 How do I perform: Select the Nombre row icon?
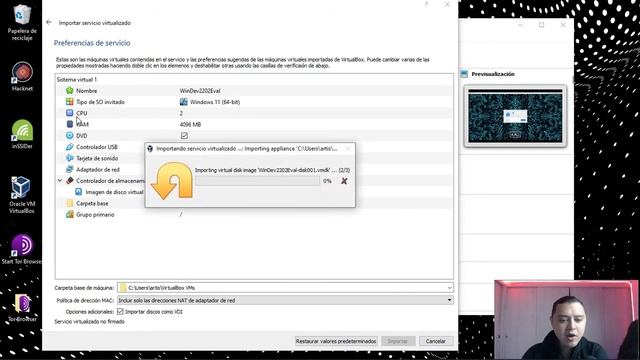click(x=70, y=91)
